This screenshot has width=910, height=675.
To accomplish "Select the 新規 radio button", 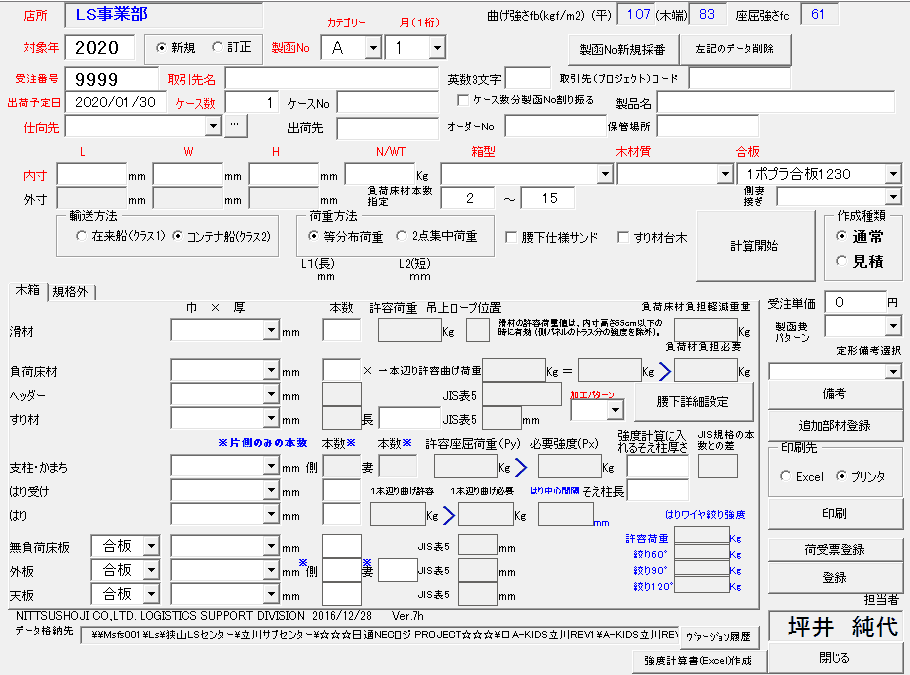I will tap(161, 48).
